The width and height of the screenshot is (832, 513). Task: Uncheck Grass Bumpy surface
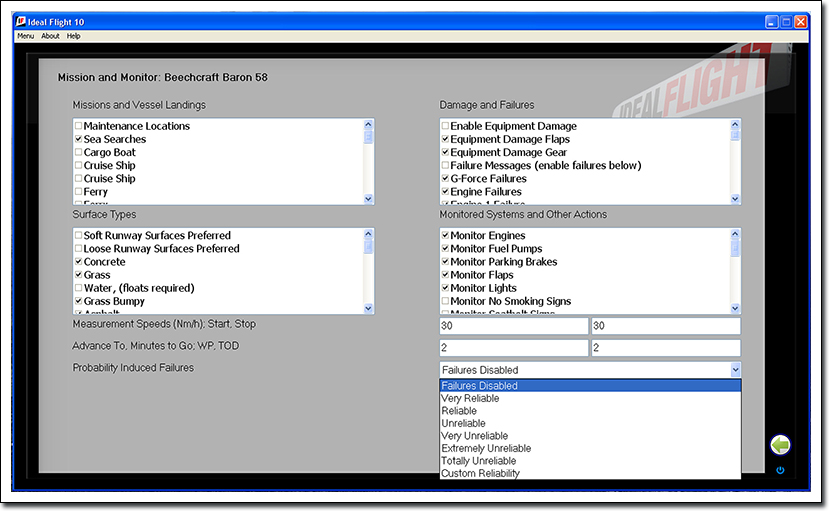tap(79, 301)
